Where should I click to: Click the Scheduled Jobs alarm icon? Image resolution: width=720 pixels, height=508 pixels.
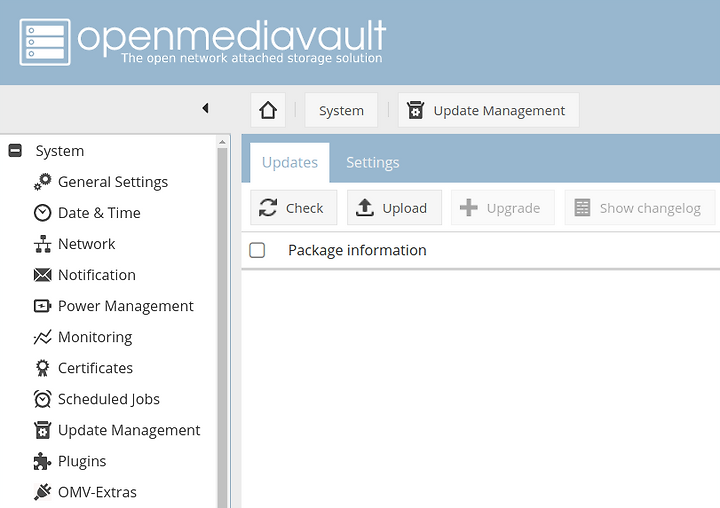tap(43, 399)
